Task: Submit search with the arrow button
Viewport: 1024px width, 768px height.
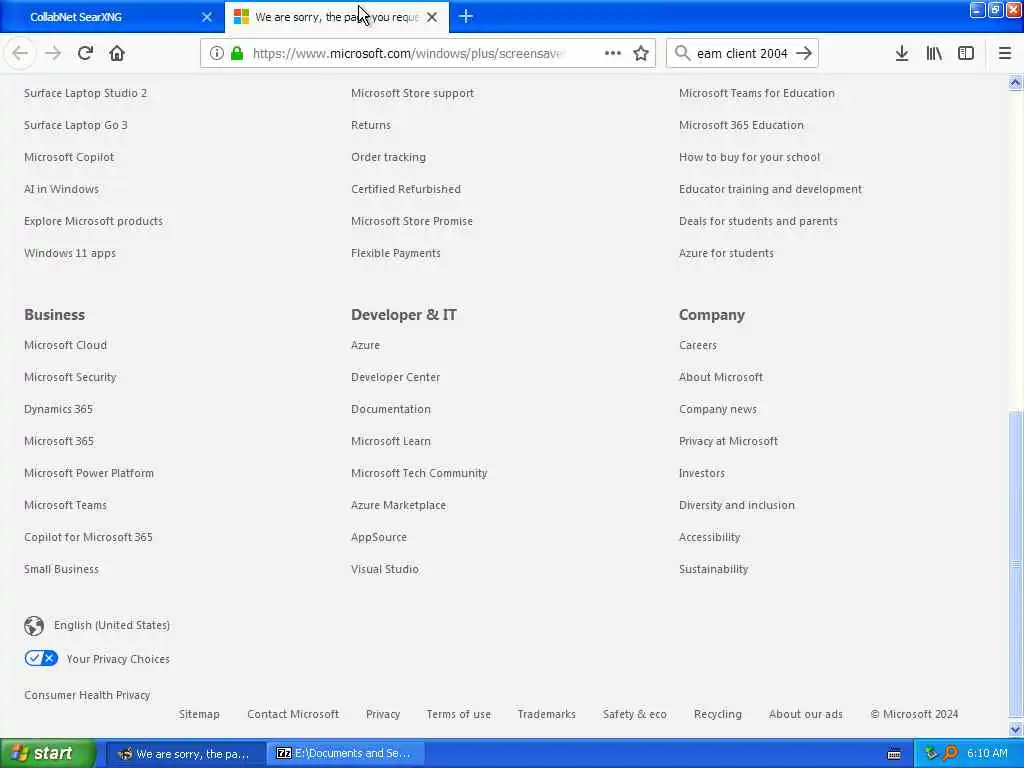Action: (804, 54)
